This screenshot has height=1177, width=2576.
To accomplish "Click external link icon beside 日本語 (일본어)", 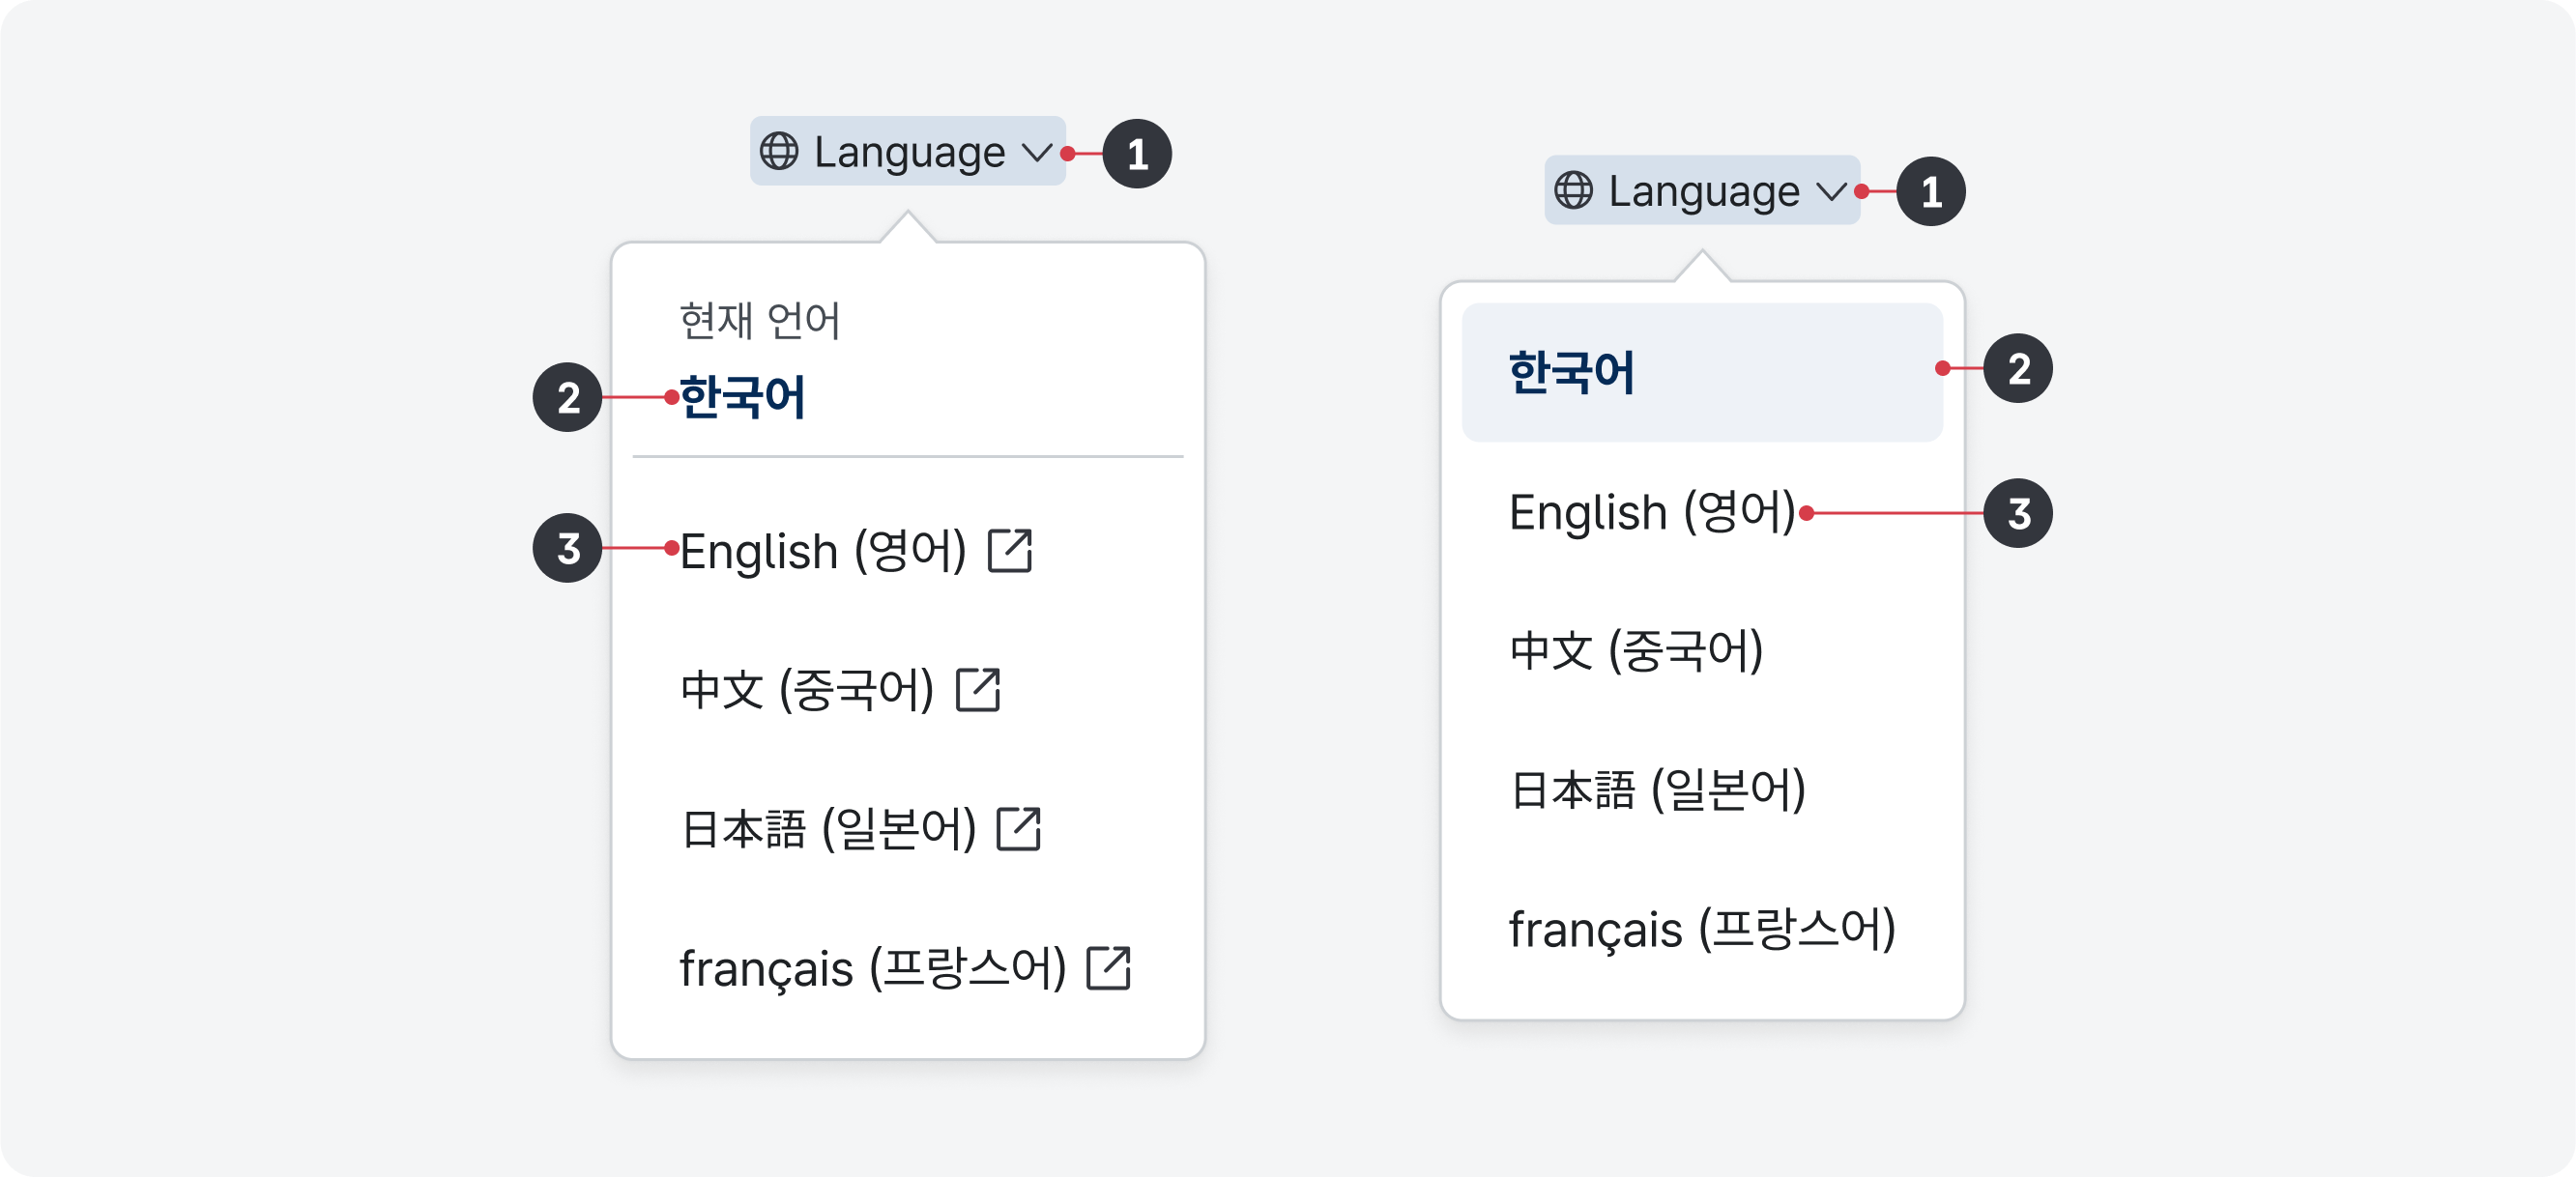I will point(1019,829).
